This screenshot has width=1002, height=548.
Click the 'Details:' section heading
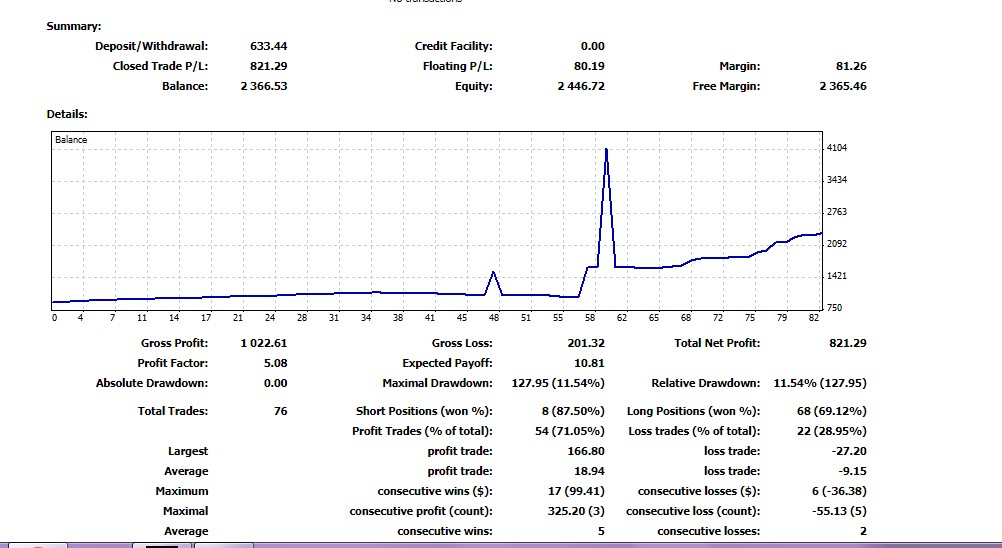(x=67, y=114)
